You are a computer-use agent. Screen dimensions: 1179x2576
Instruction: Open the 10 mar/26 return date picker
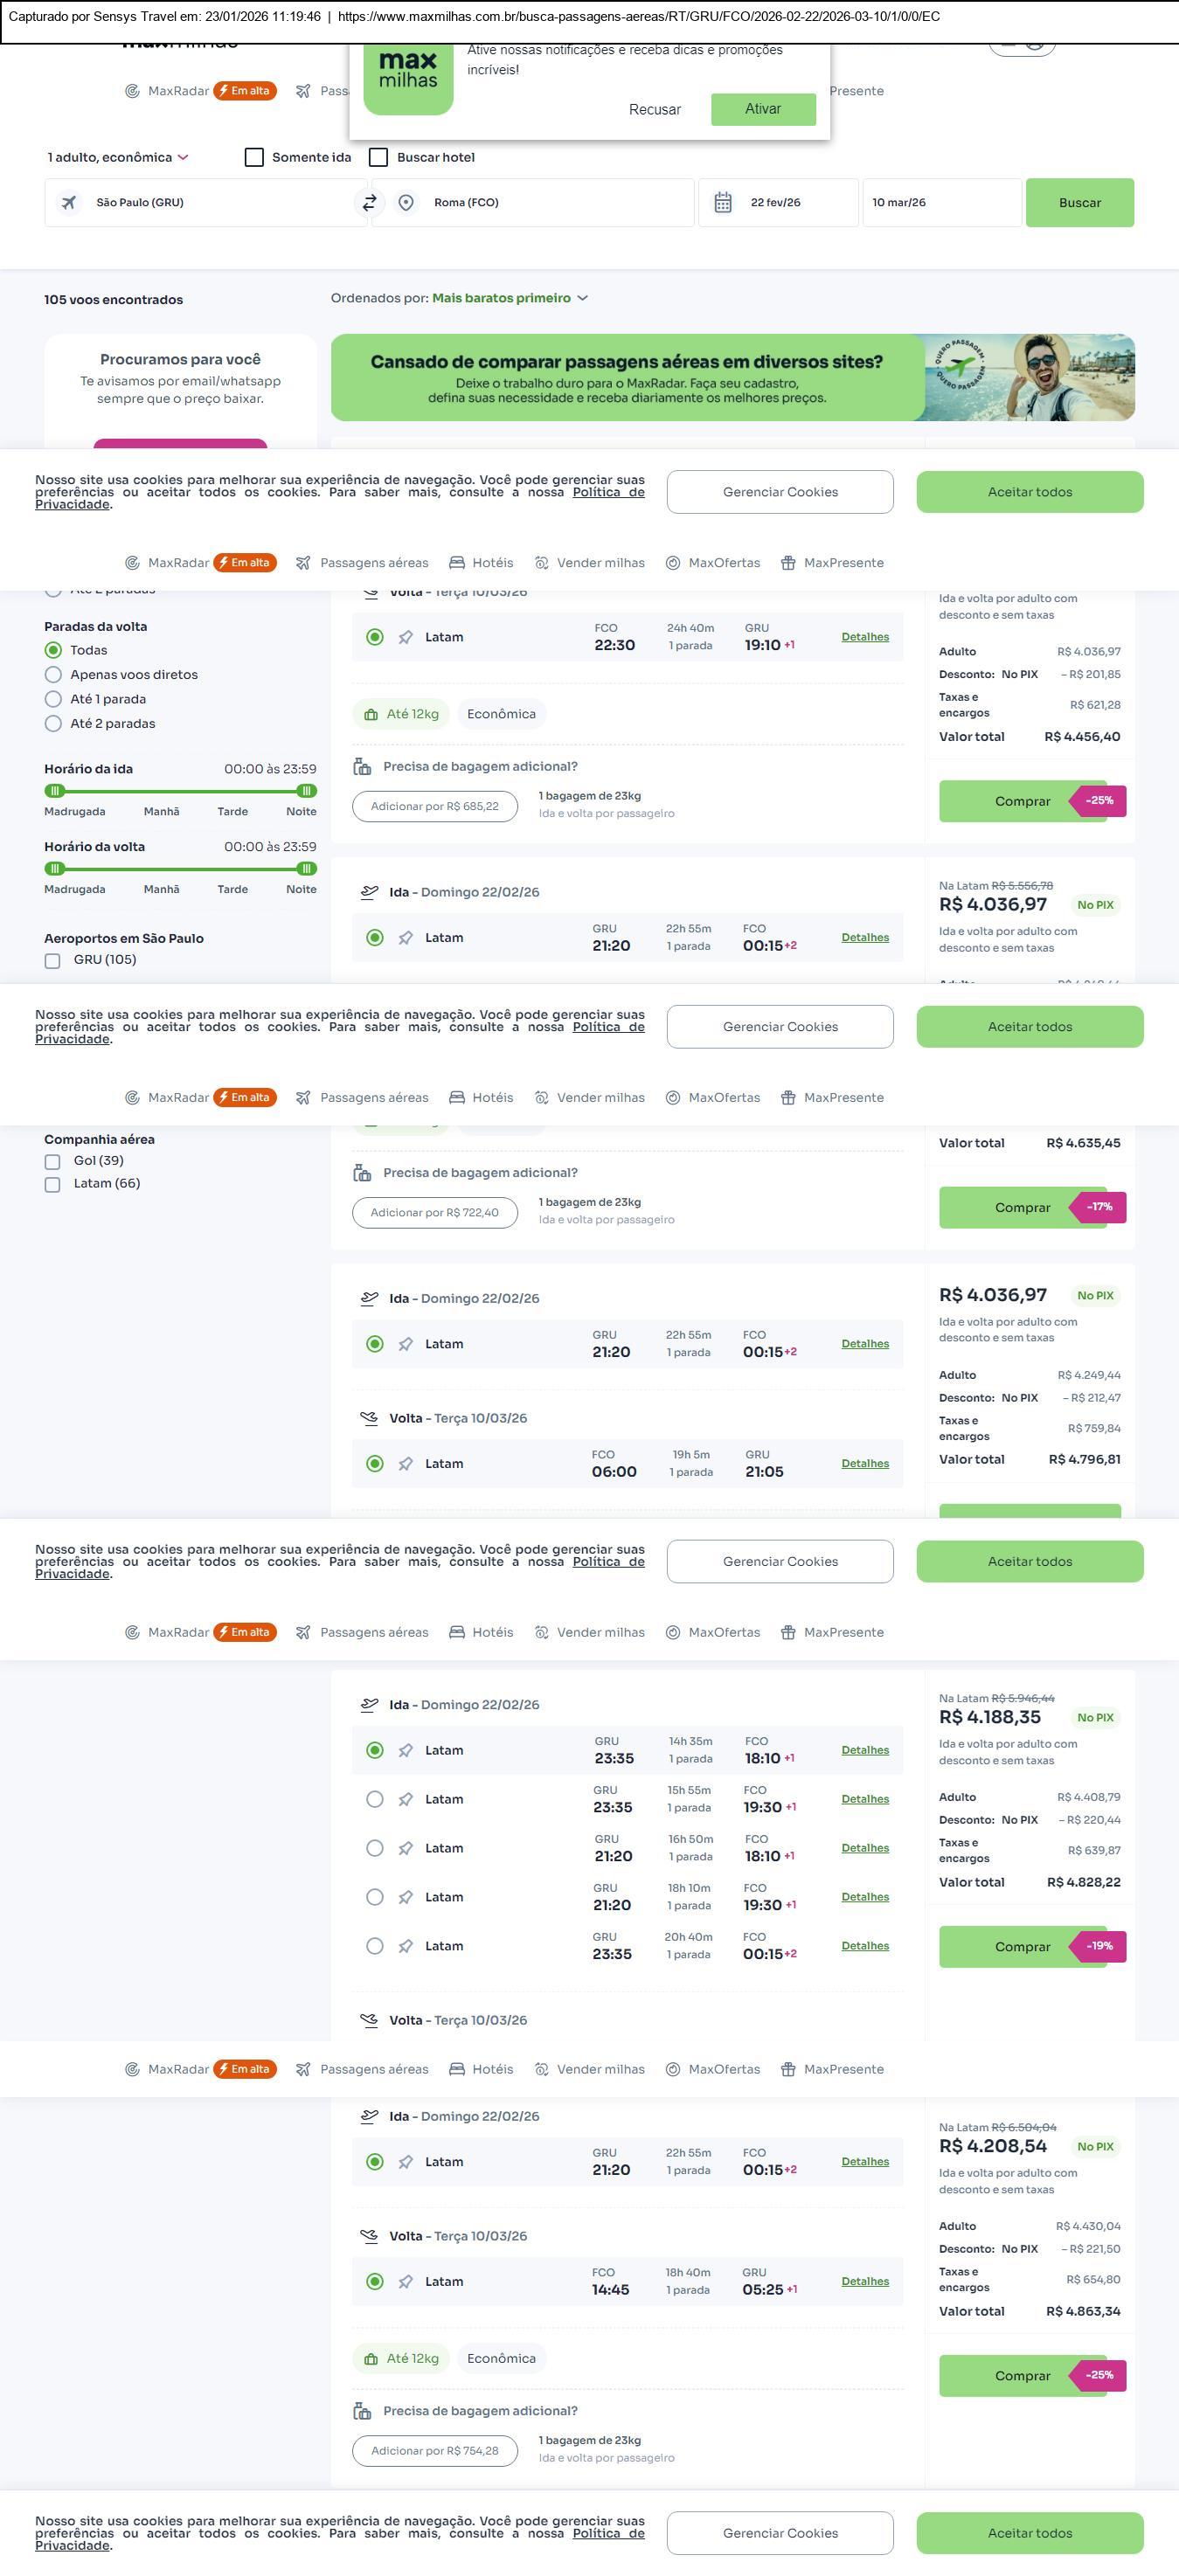point(941,203)
